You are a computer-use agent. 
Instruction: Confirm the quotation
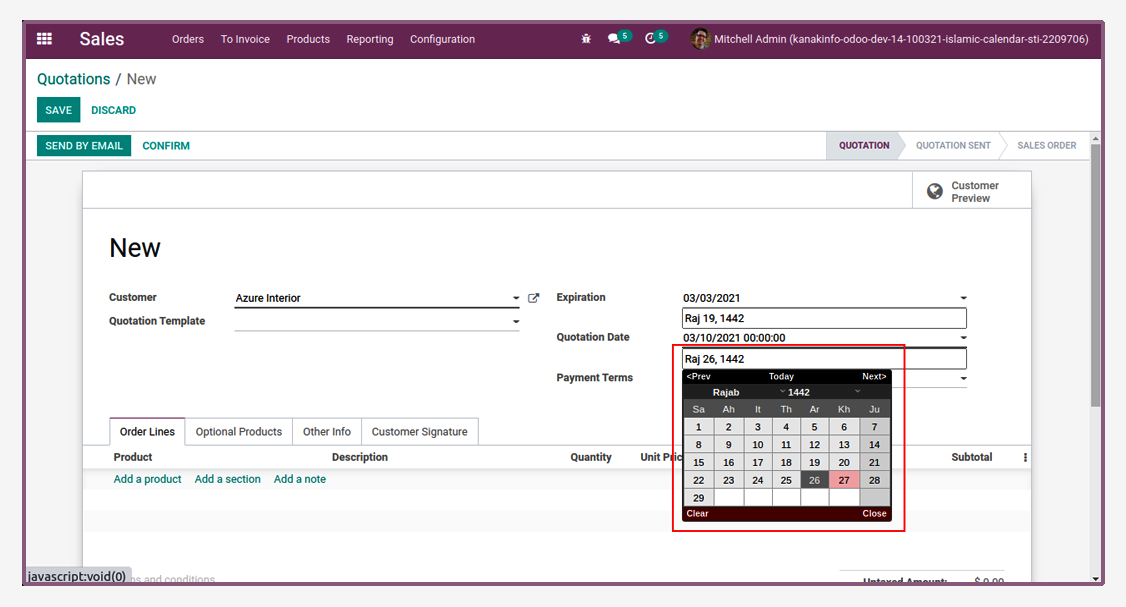point(166,146)
